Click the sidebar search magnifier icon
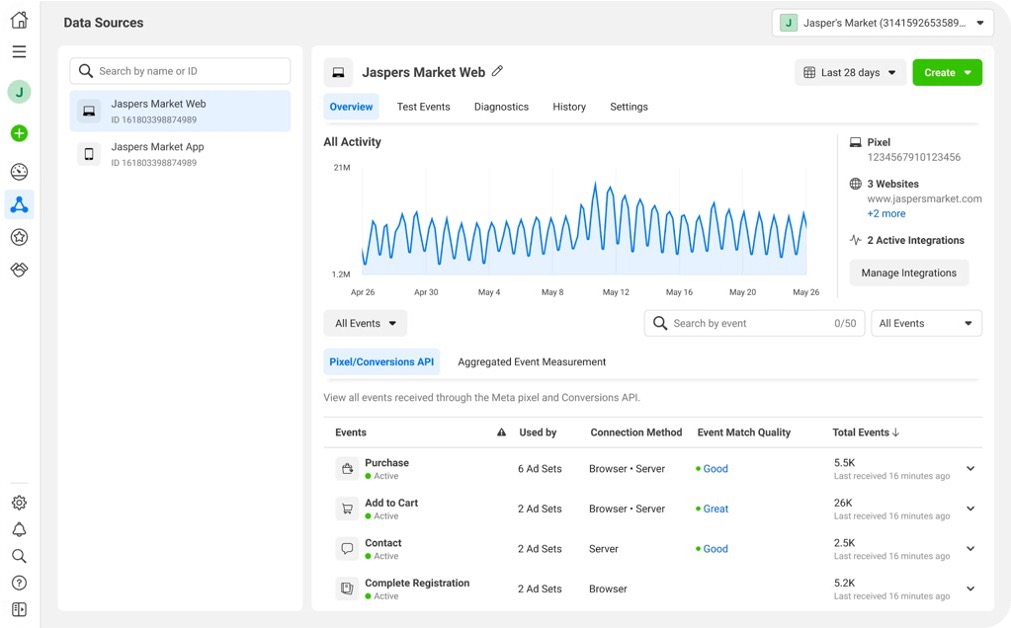 point(19,556)
